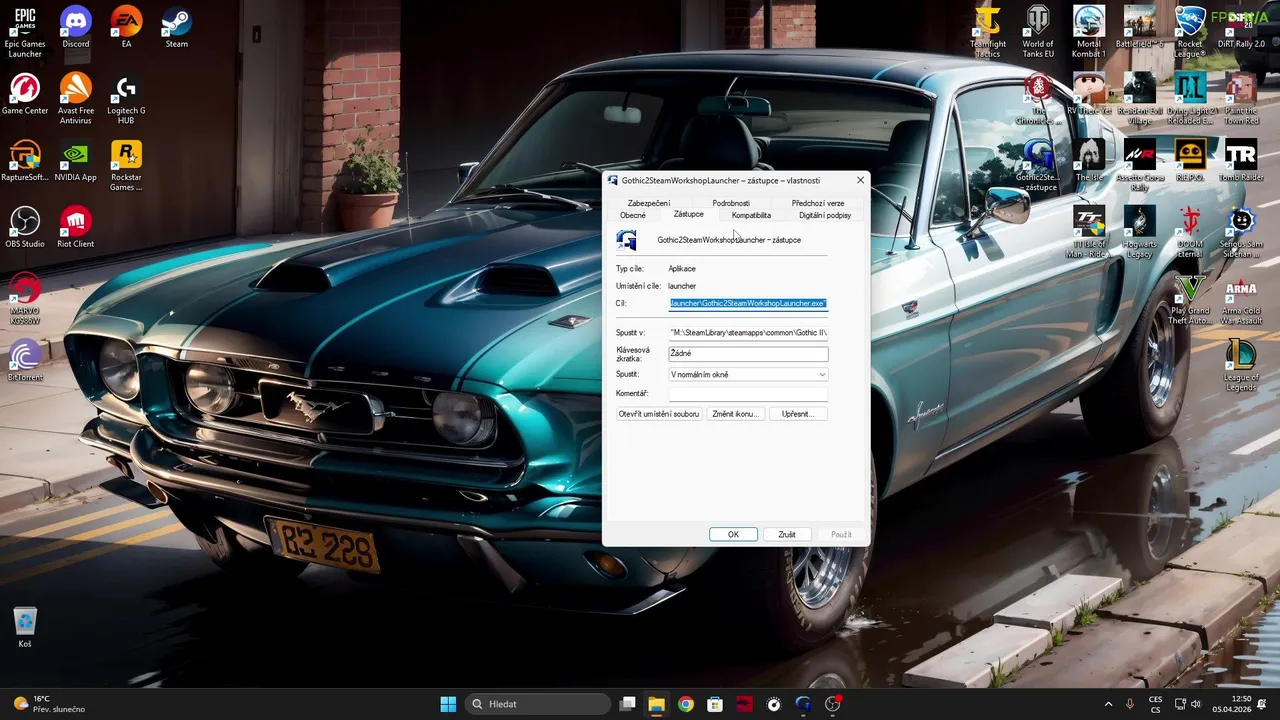Viewport: 1280px width, 720px height.
Task: Select The Isle desktop icon
Action: coord(1089,161)
